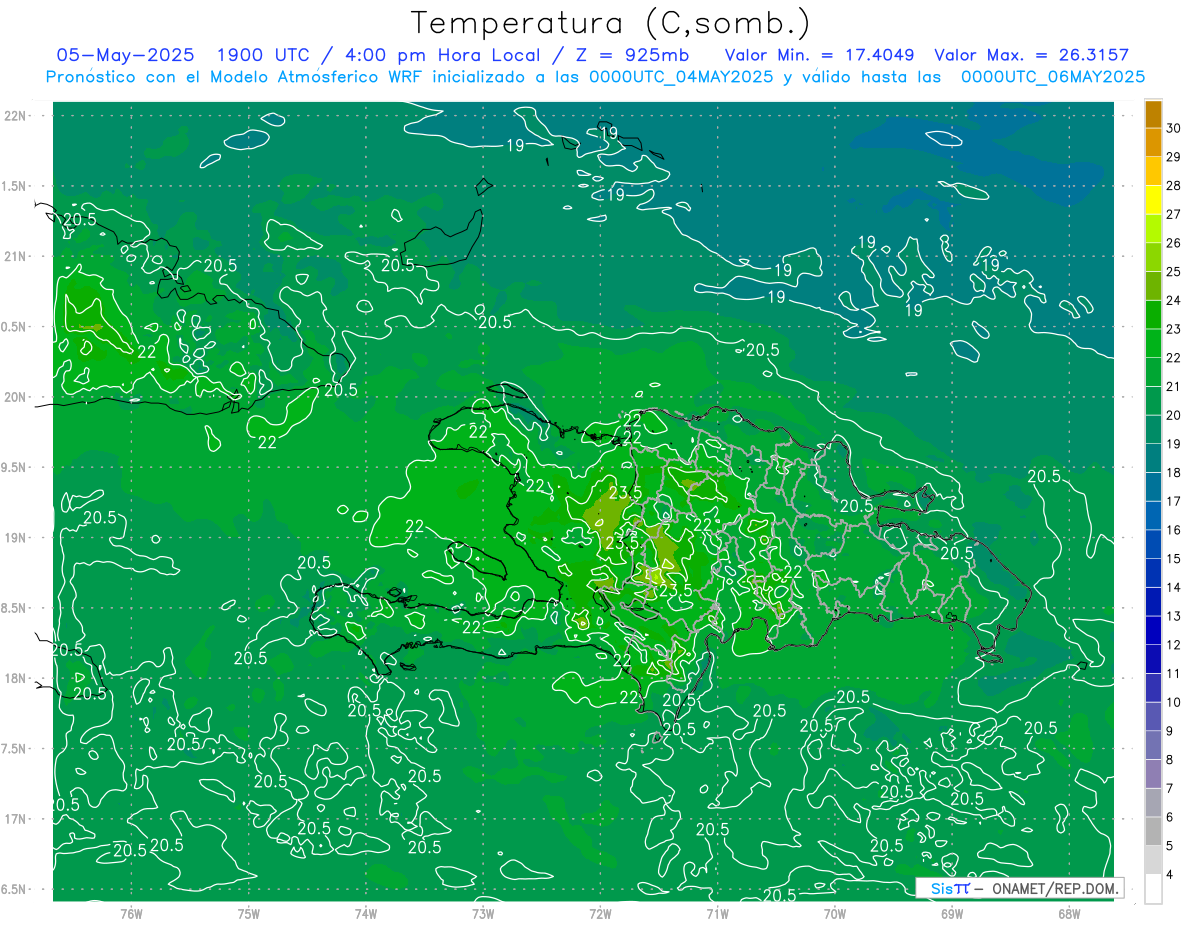This screenshot has height=927, width=1200.
Task: Click the '71W' longitude axis label
Action: pyautogui.click(x=717, y=914)
